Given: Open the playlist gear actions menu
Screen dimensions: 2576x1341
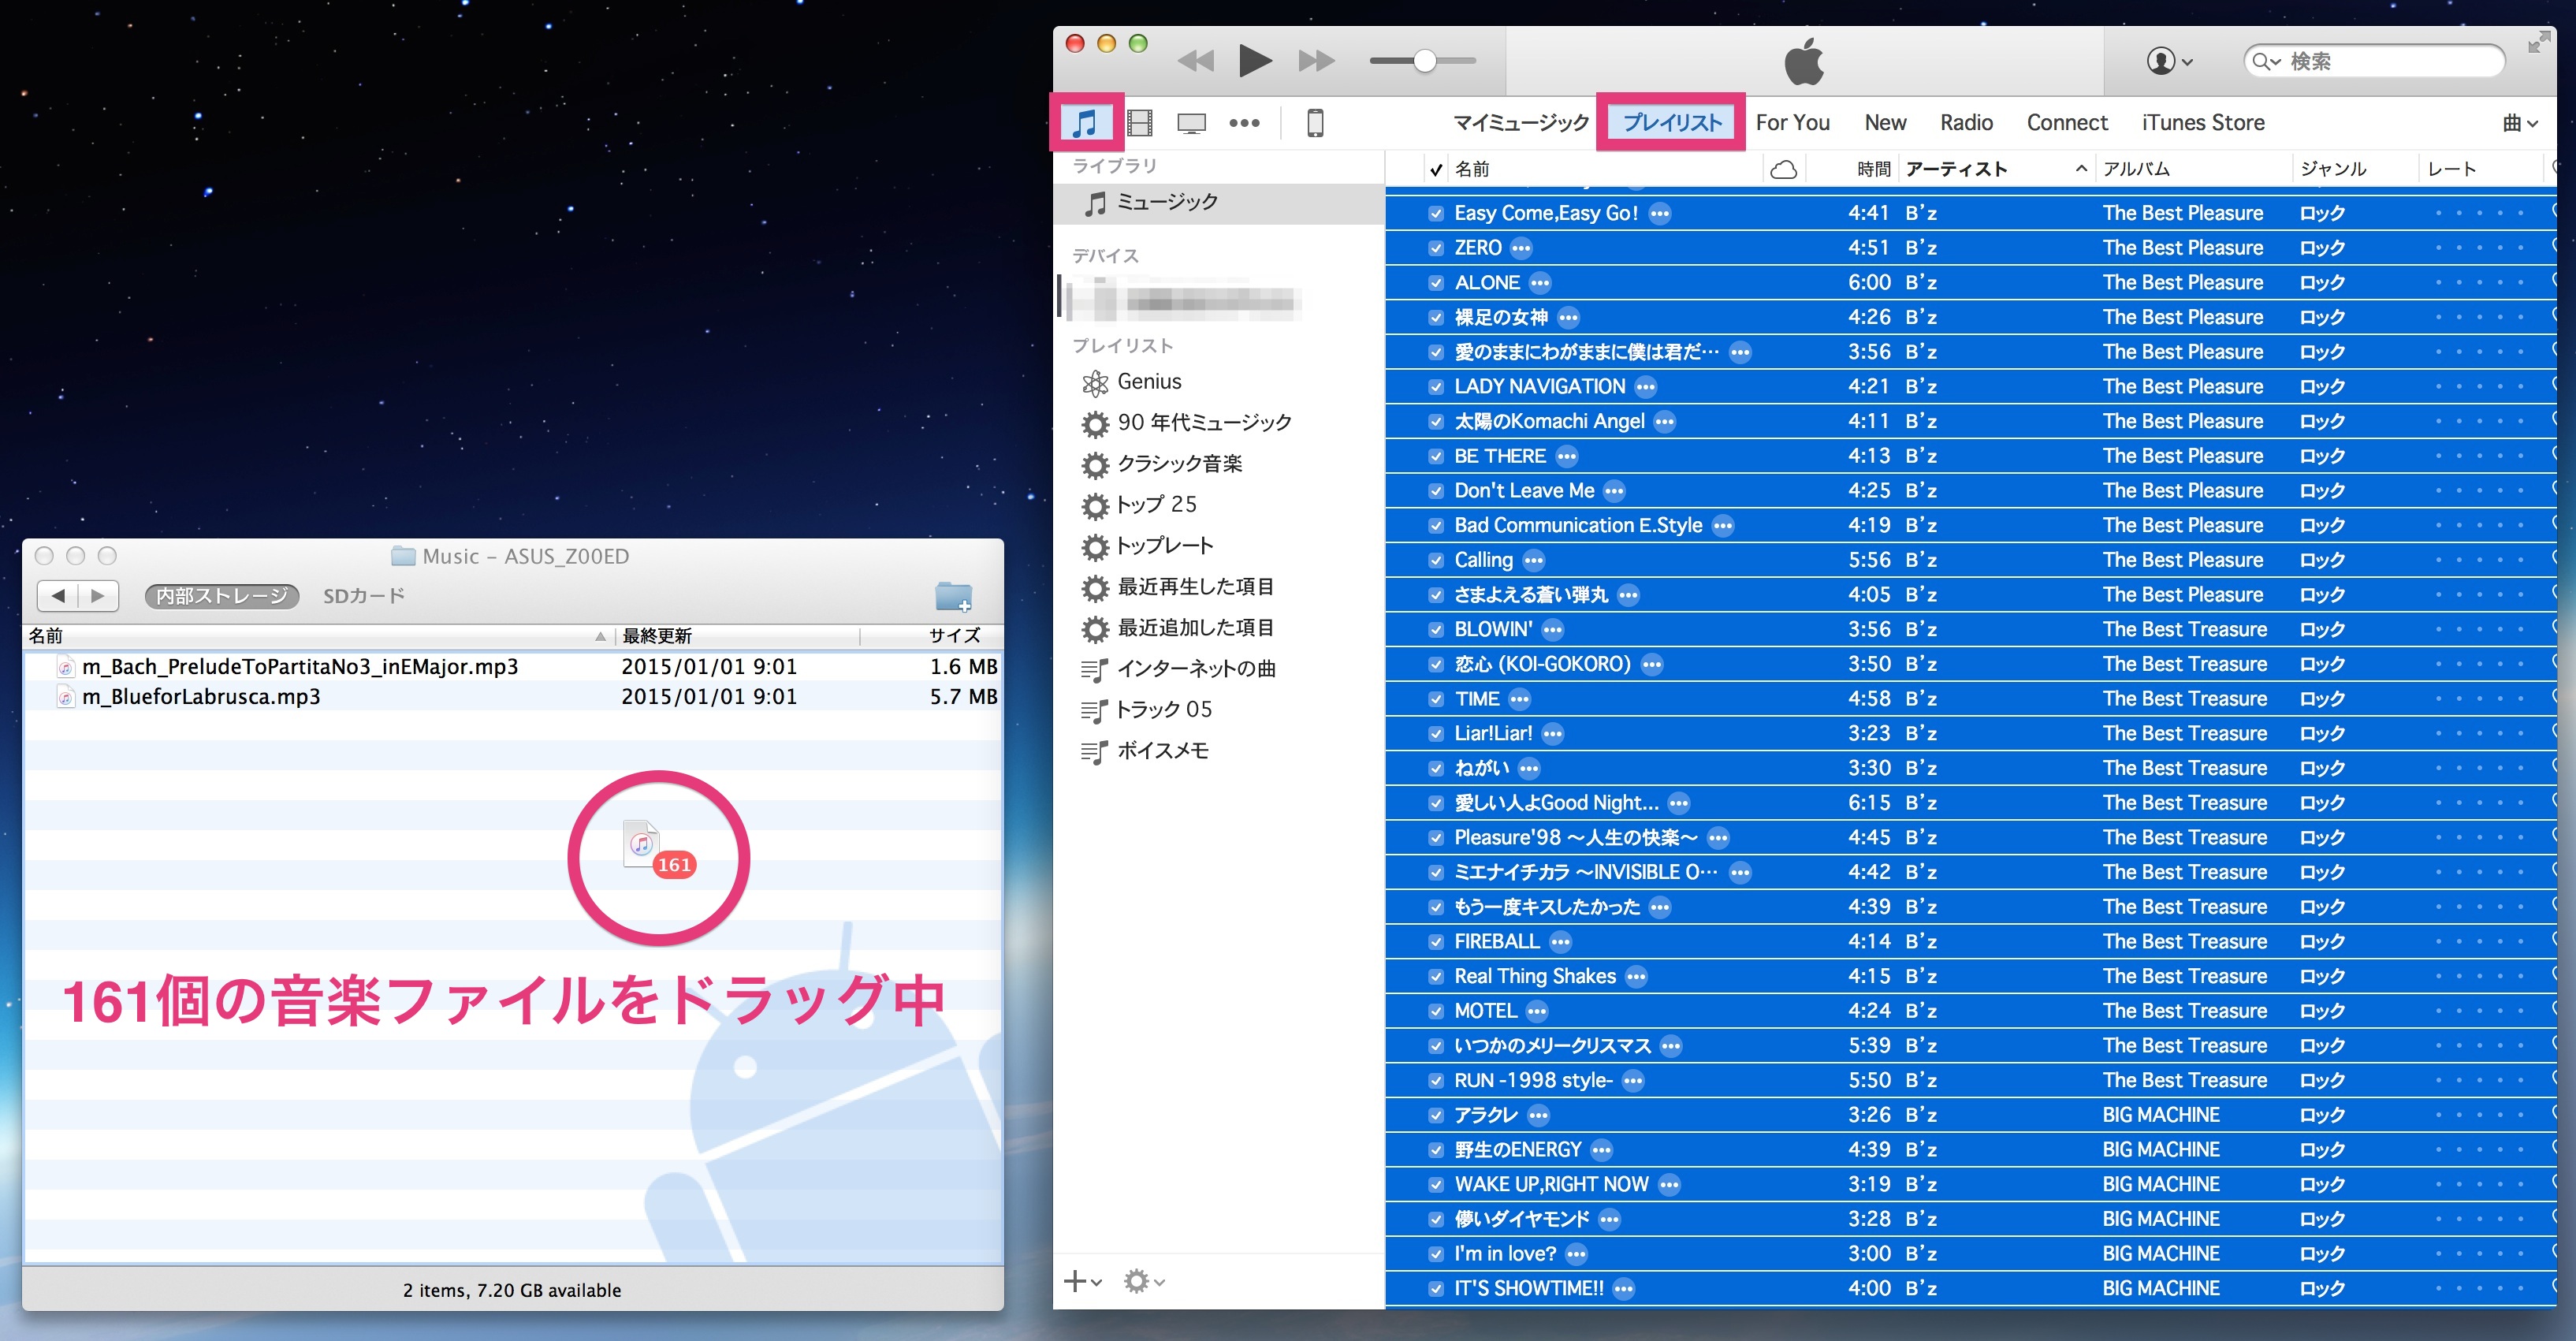Looking at the screenshot, I should point(1144,1281).
